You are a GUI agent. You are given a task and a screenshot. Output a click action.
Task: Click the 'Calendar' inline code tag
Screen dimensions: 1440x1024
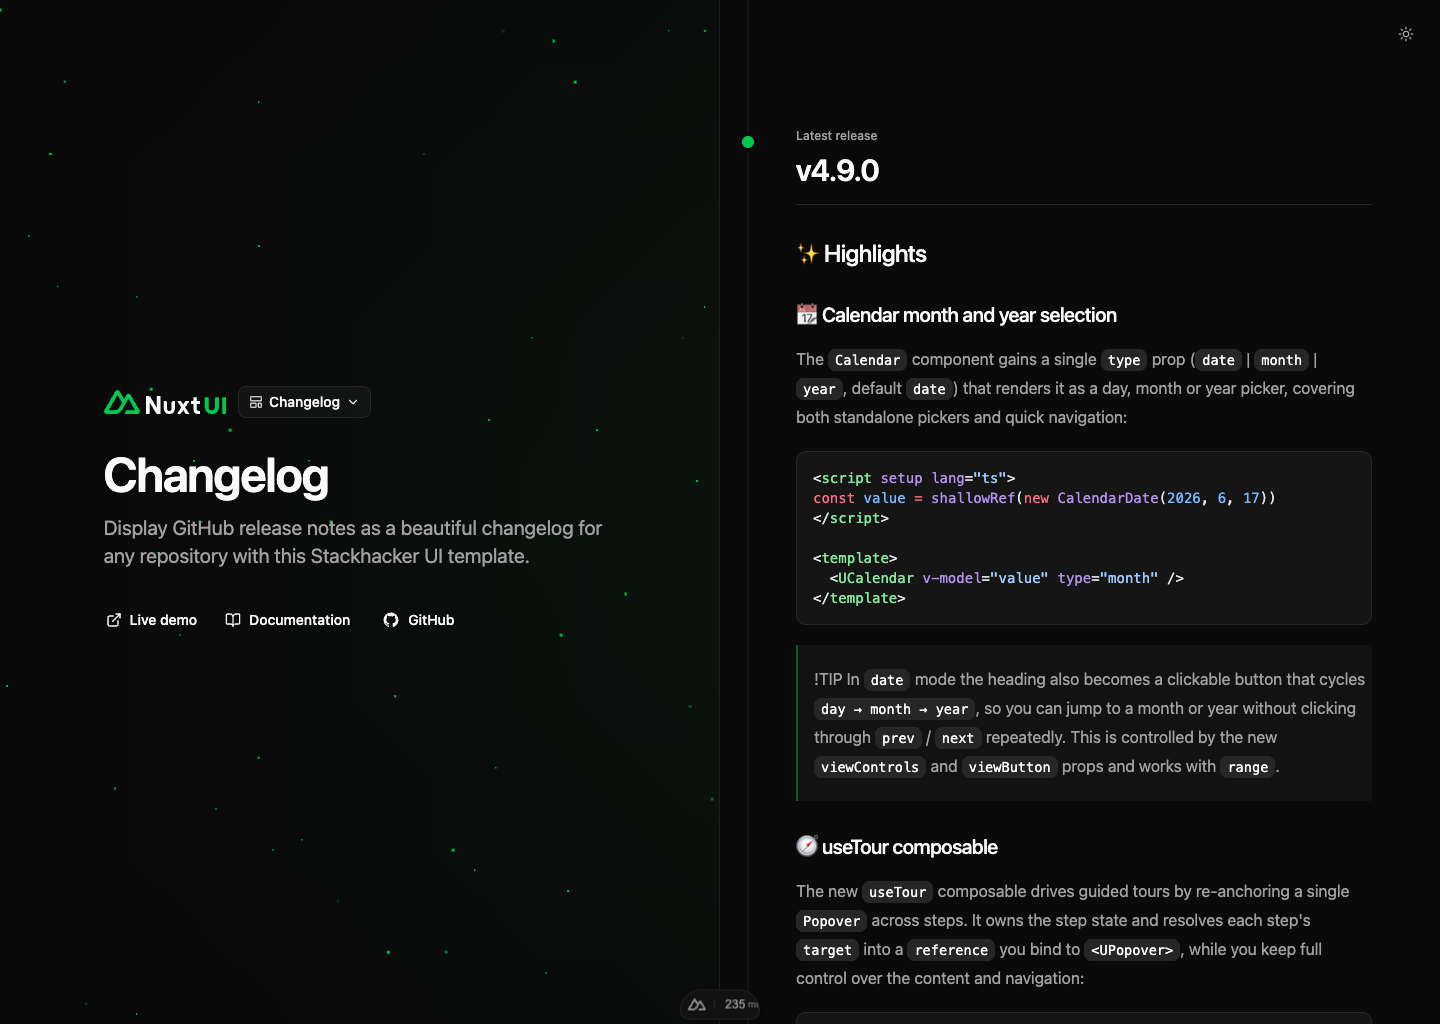(x=867, y=360)
